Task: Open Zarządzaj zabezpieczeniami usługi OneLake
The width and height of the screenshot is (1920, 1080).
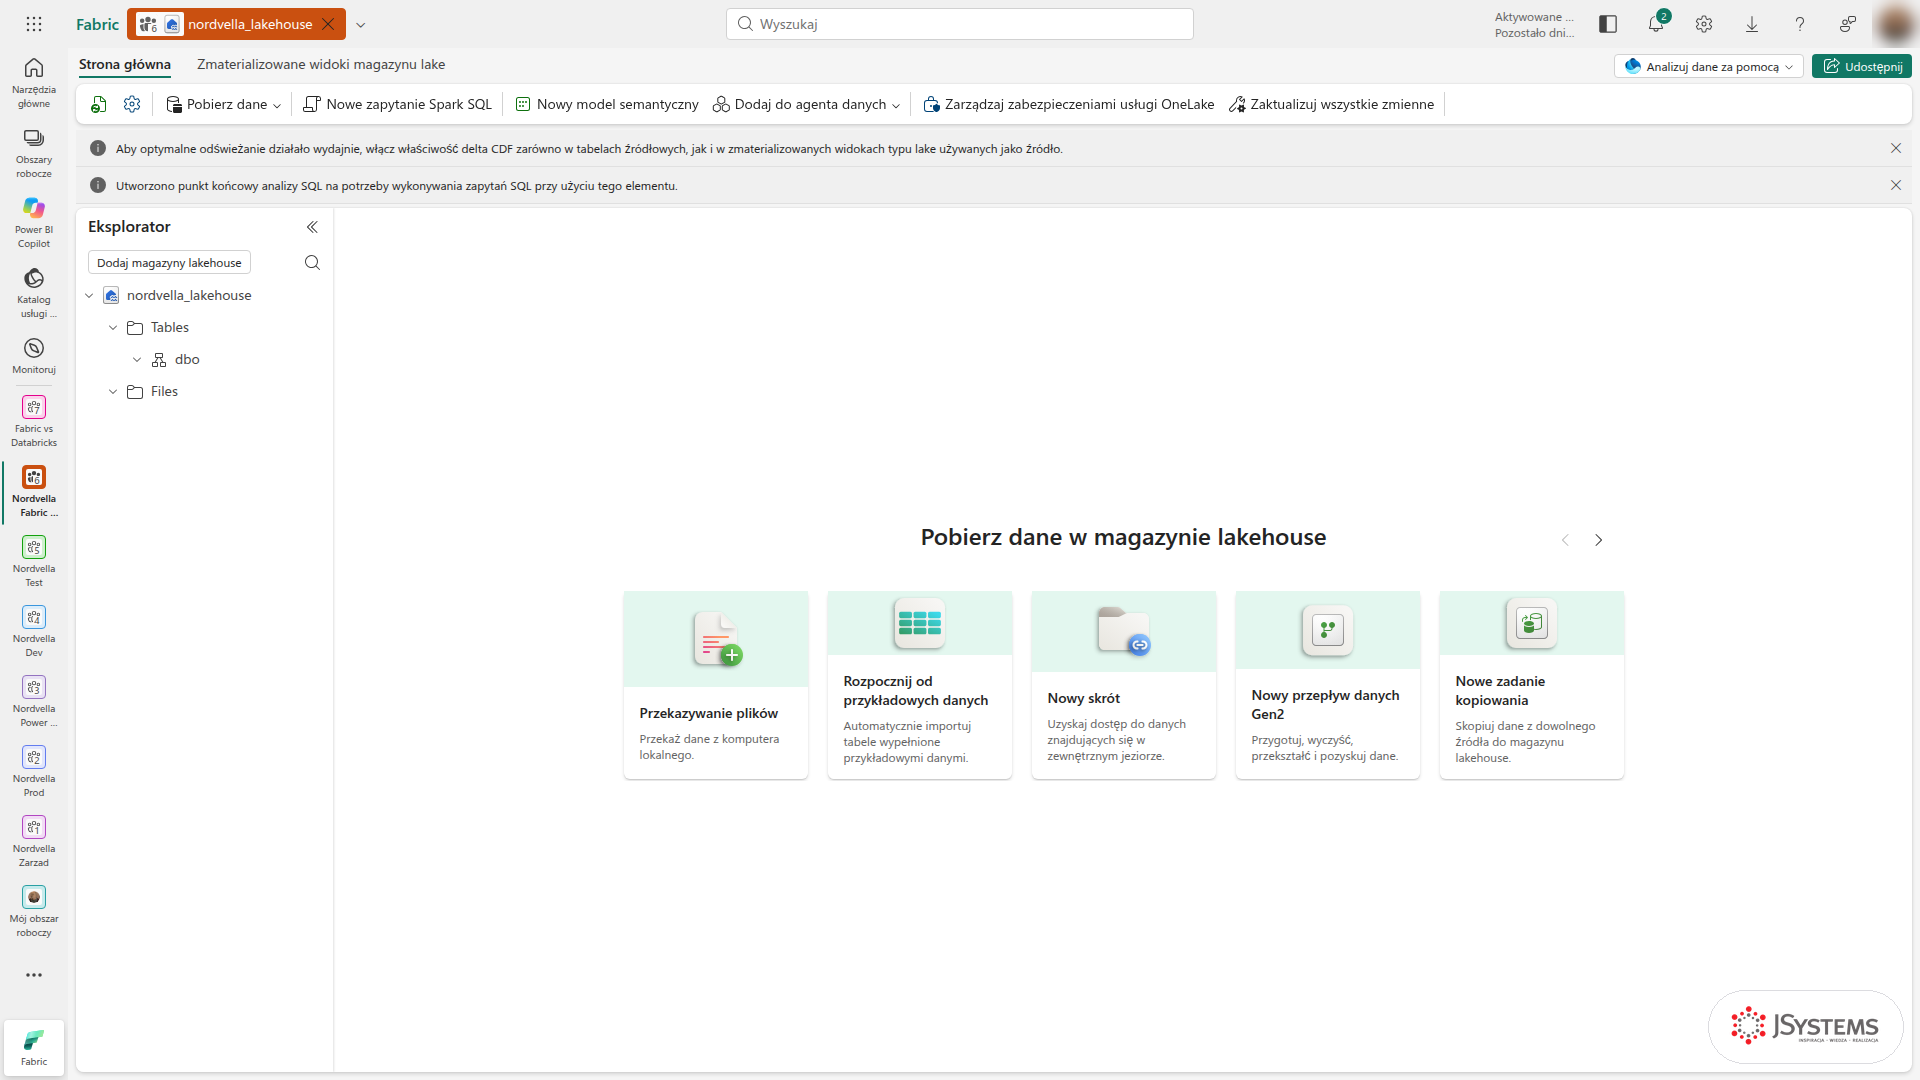Action: [1068, 104]
